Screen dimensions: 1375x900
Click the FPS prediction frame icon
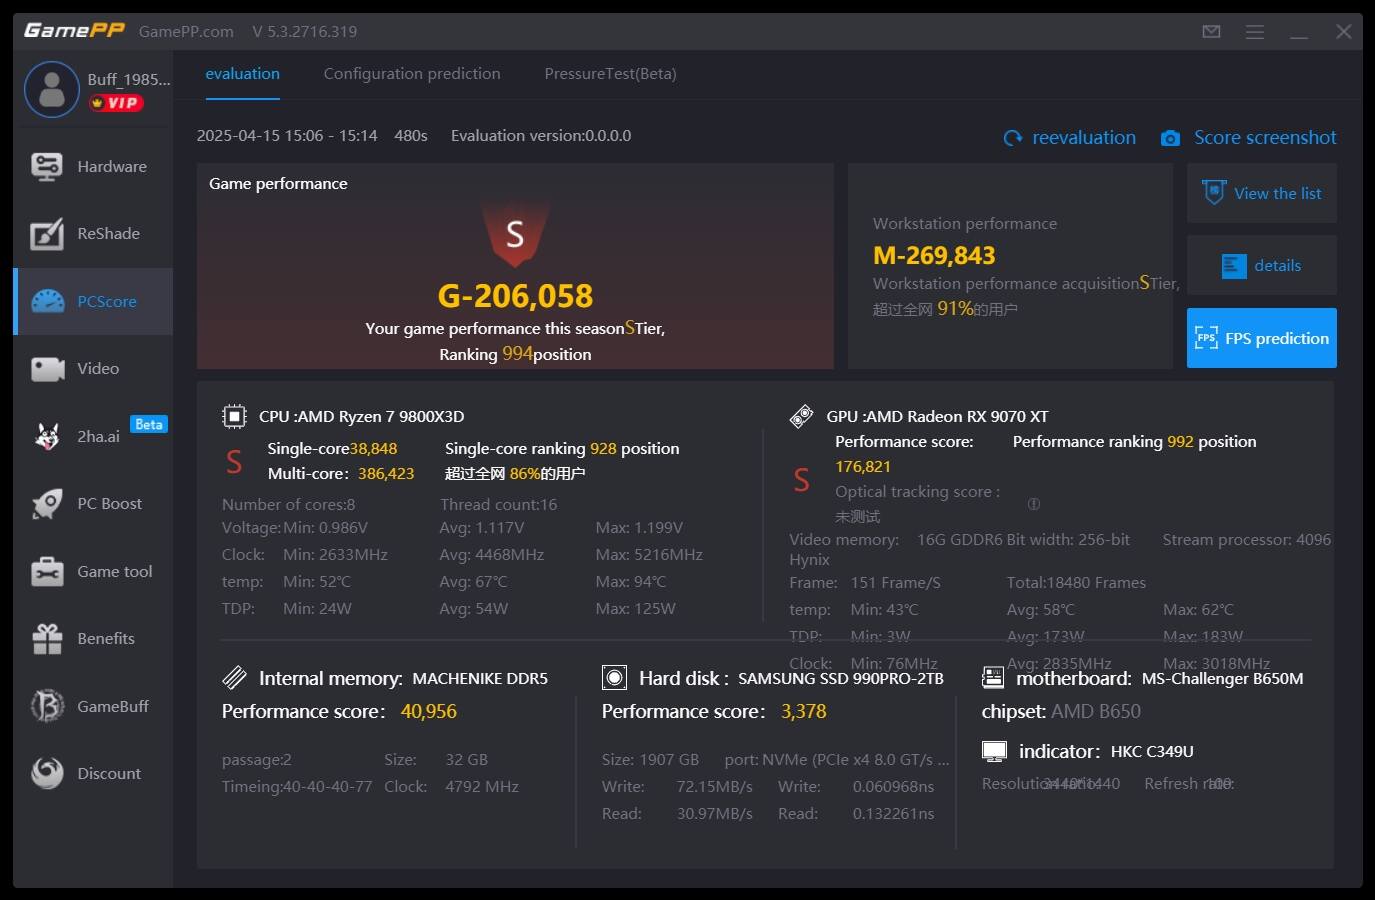tap(1206, 338)
